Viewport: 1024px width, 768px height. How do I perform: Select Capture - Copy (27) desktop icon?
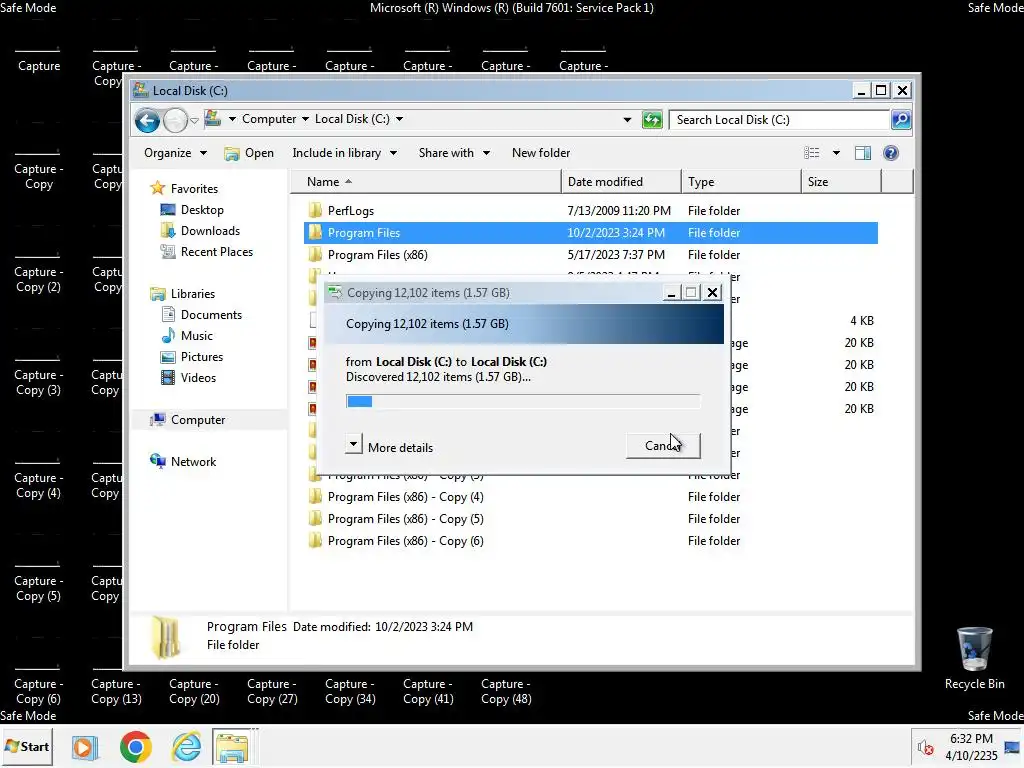272,691
